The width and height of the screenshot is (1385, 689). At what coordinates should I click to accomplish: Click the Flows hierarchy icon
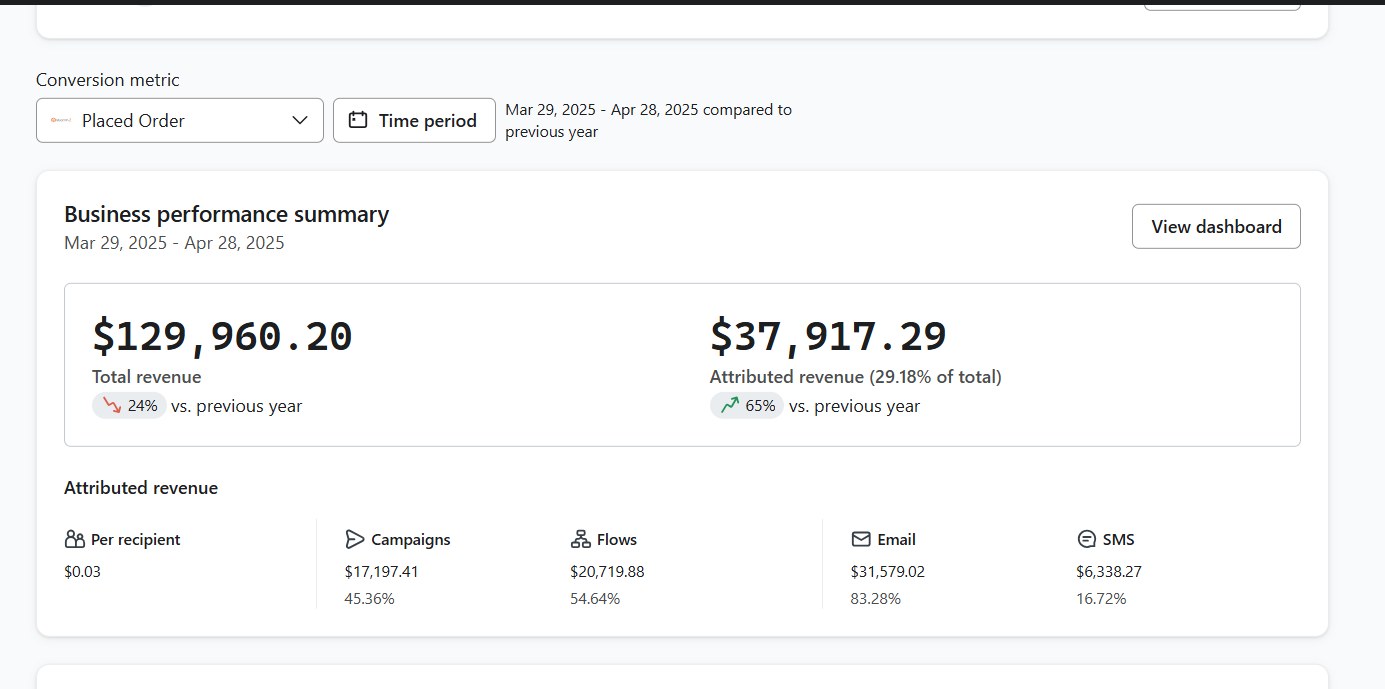click(580, 540)
